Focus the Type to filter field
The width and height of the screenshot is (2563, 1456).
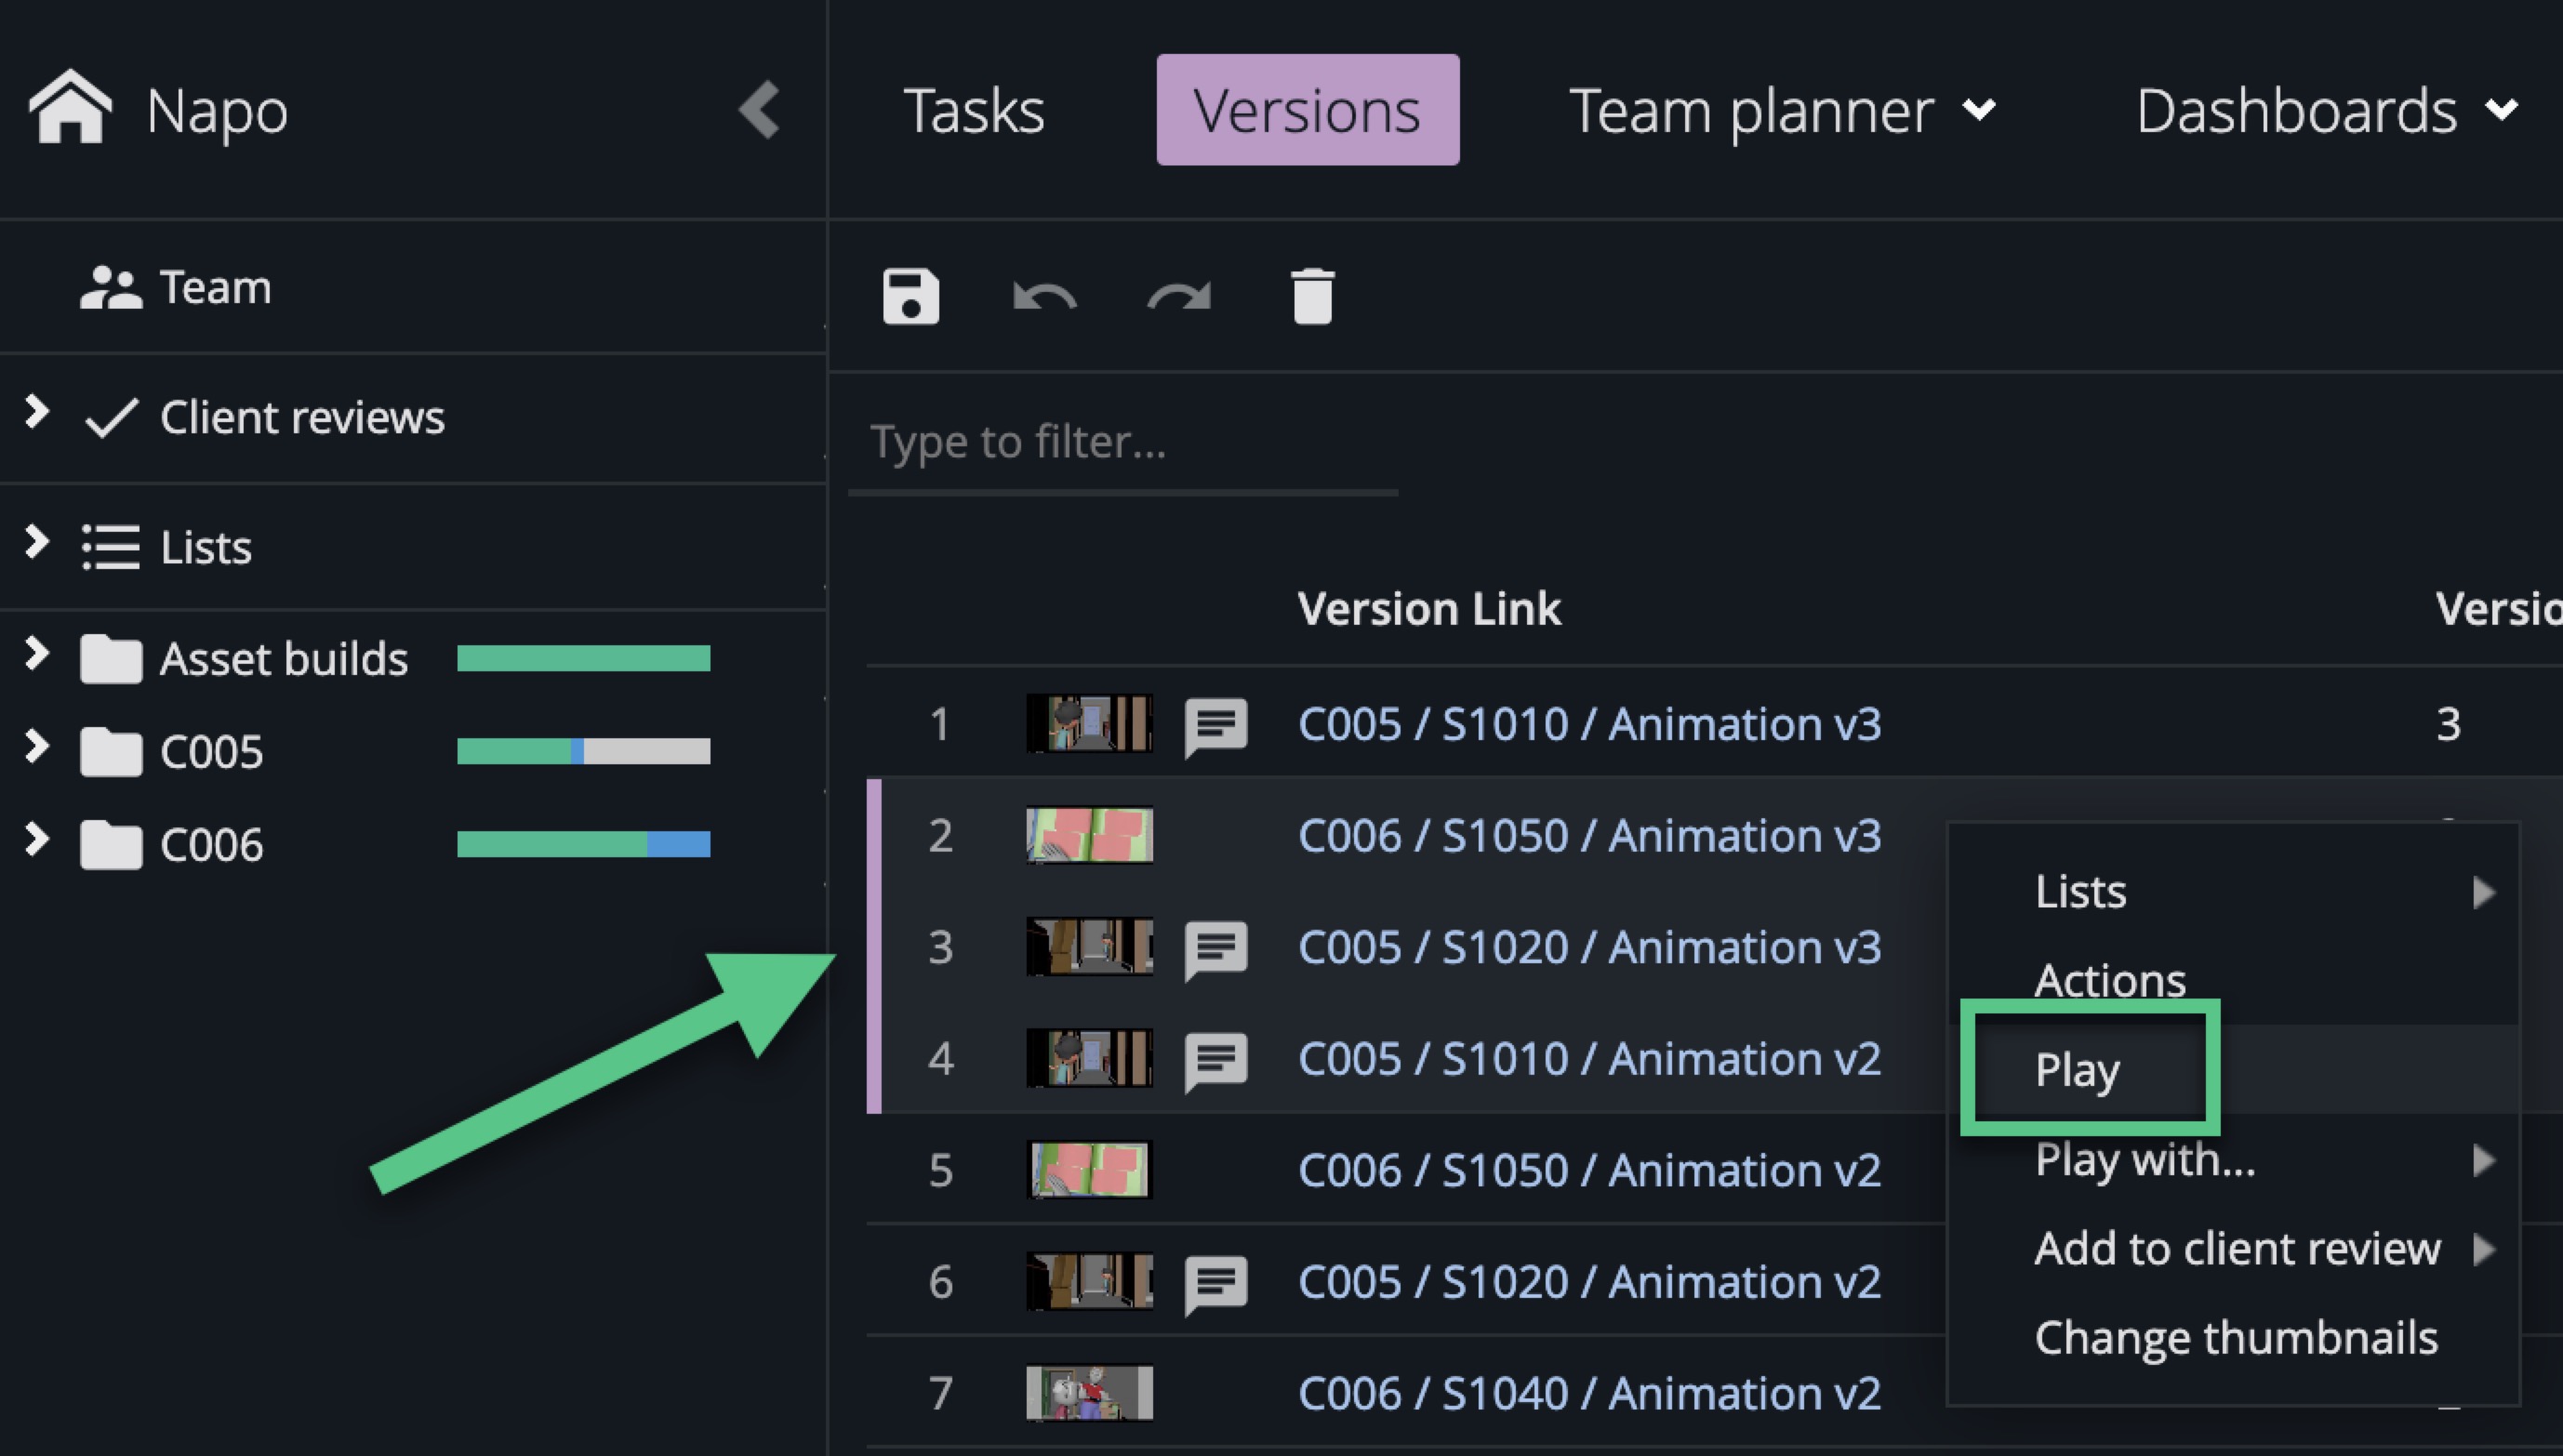[1120, 442]
